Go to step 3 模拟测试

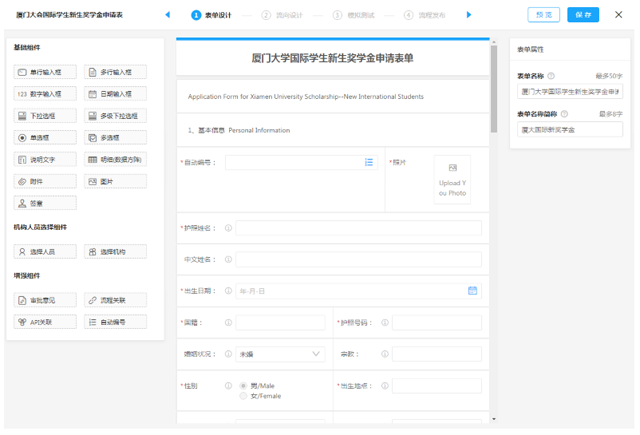tap(353, 15)
